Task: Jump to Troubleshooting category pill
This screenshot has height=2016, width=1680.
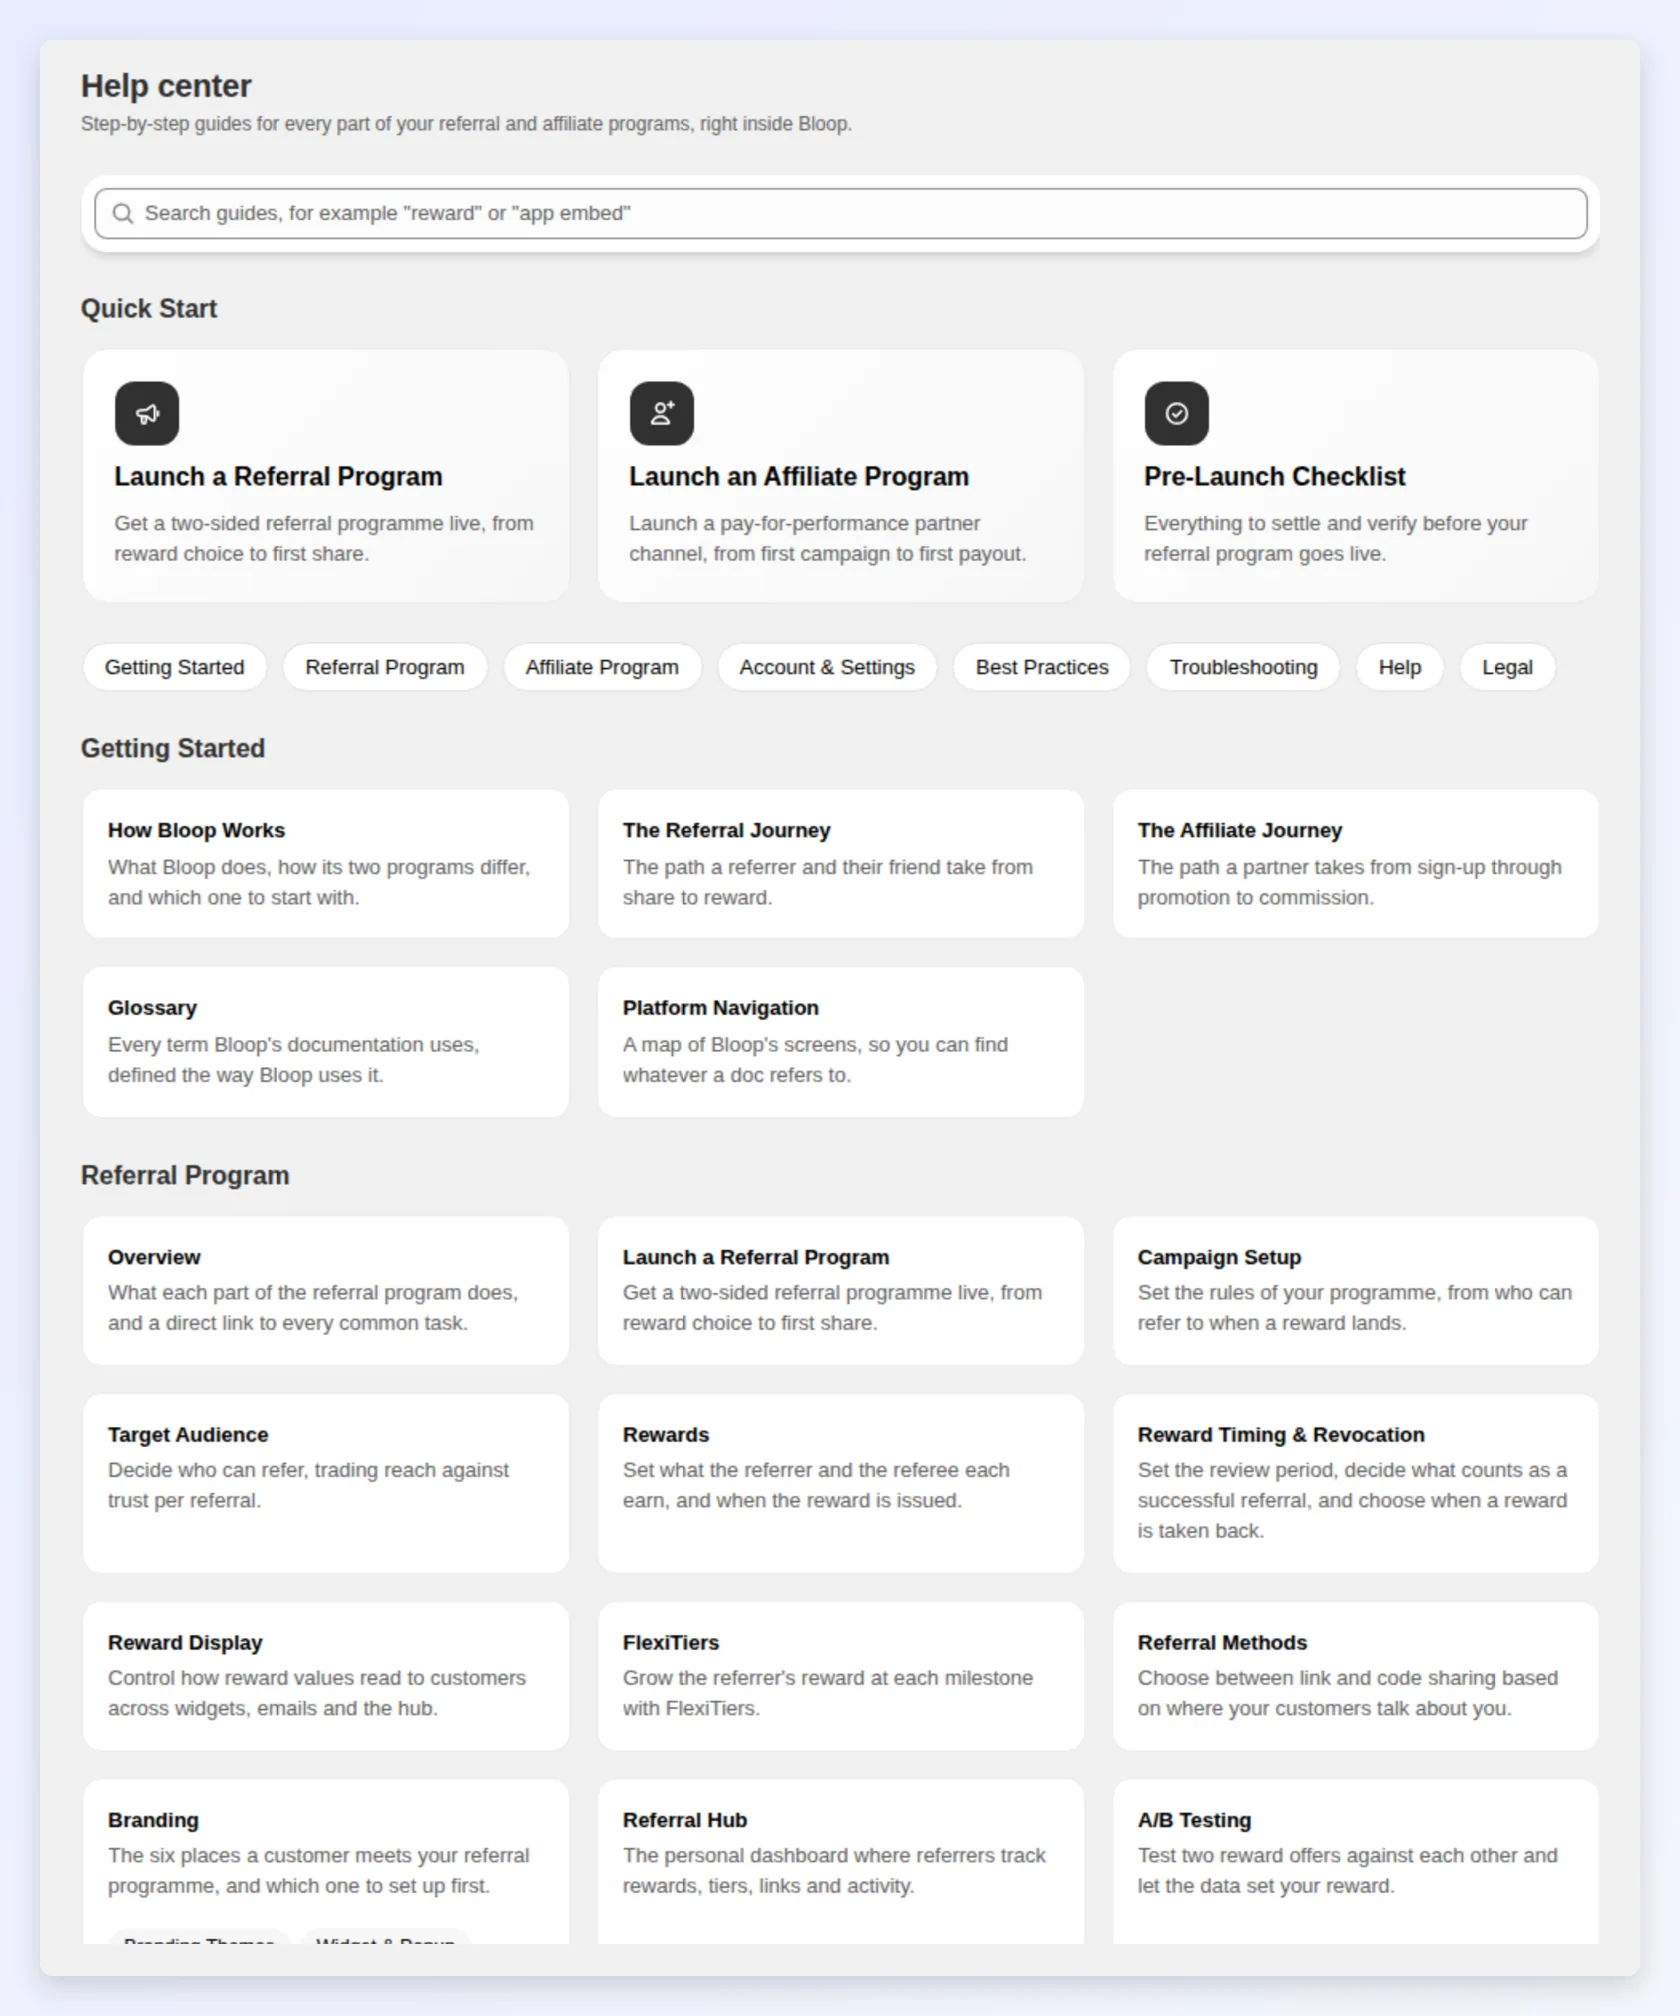Action: point(1244,667)
